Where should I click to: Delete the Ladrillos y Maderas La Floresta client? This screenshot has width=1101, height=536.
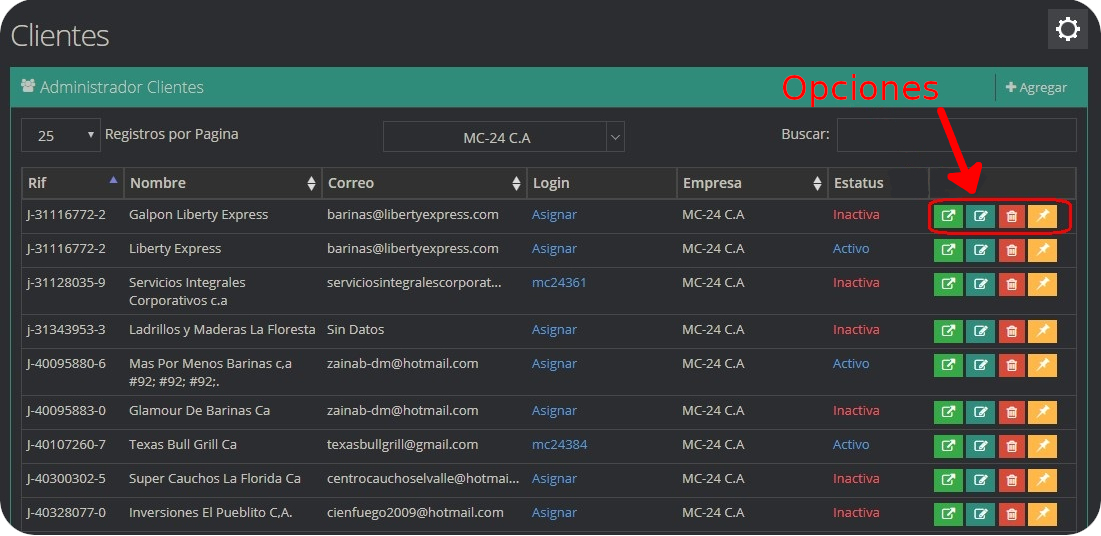(x=1011, y=331)
